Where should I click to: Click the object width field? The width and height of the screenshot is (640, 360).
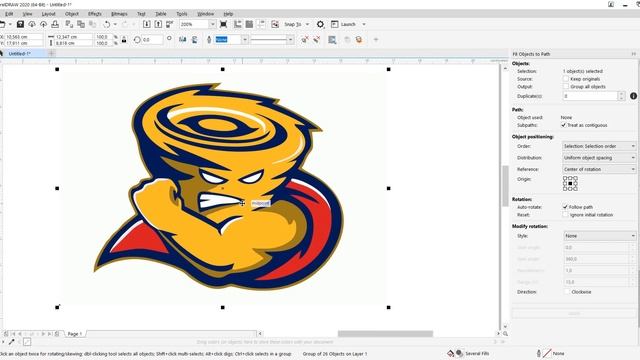pyautogui.click(x=73, y=37)
